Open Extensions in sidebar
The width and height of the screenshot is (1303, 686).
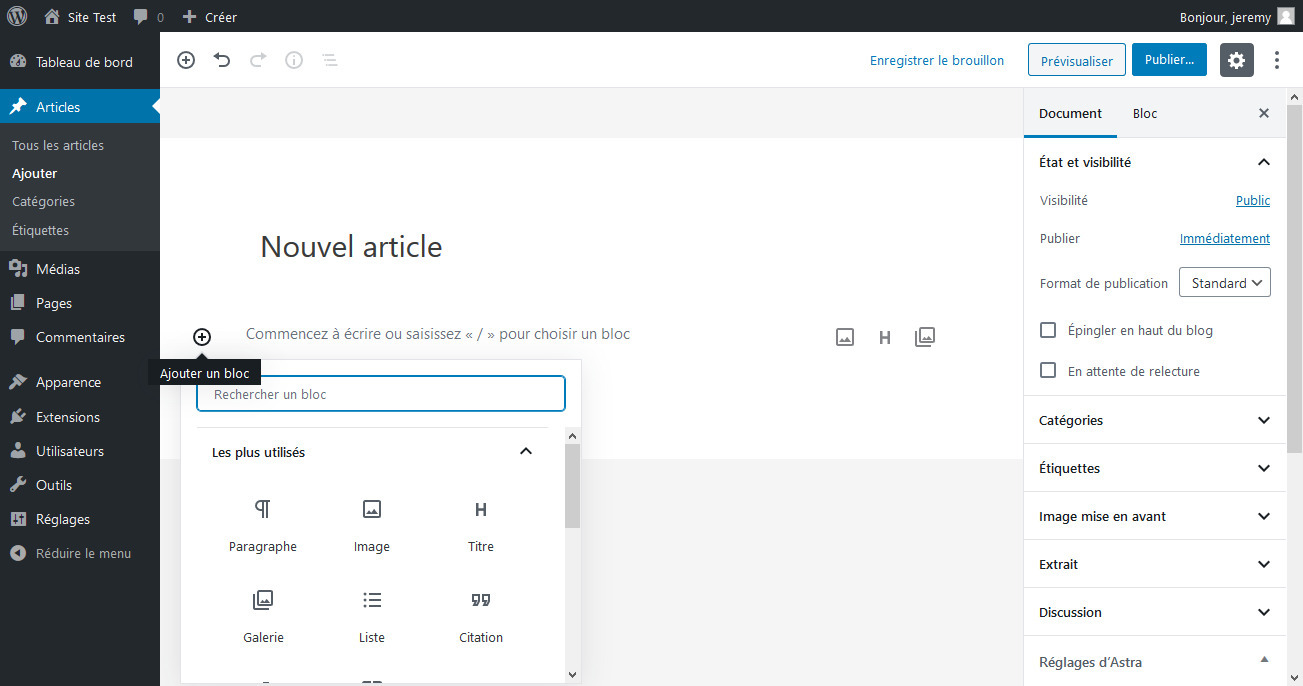(x=80, y=417)
